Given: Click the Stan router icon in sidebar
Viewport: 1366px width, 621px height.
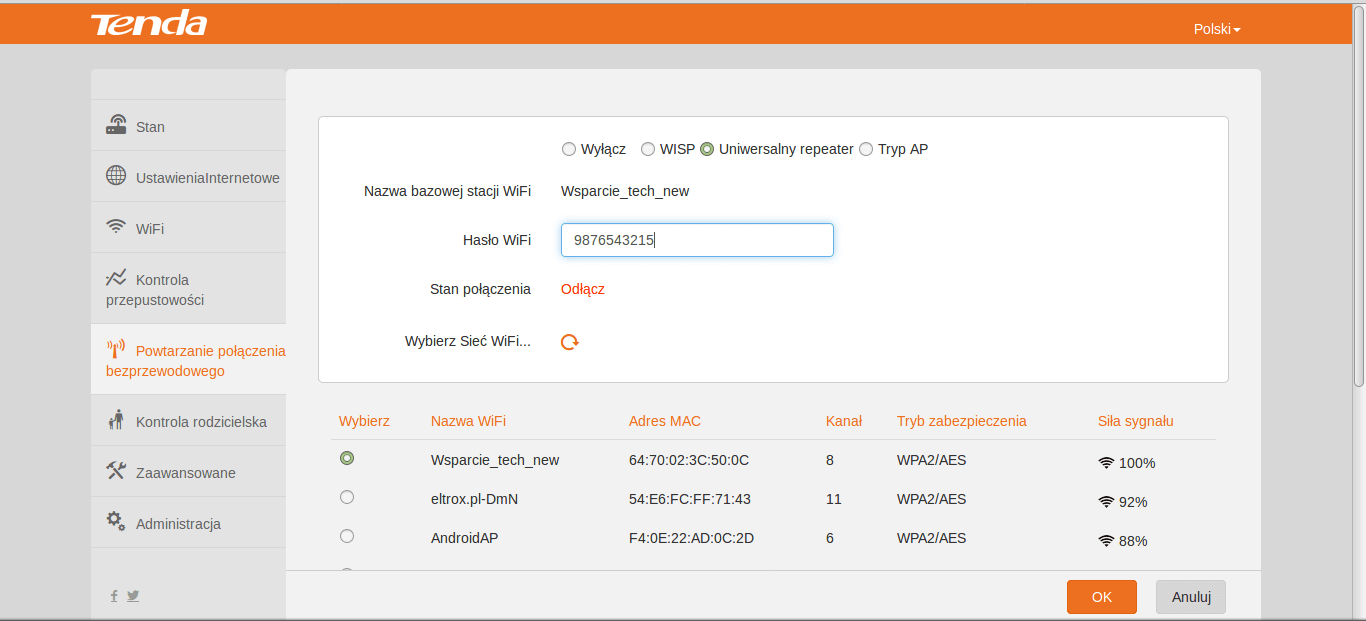Looking at the screenshot, I should tap(116, 125).
